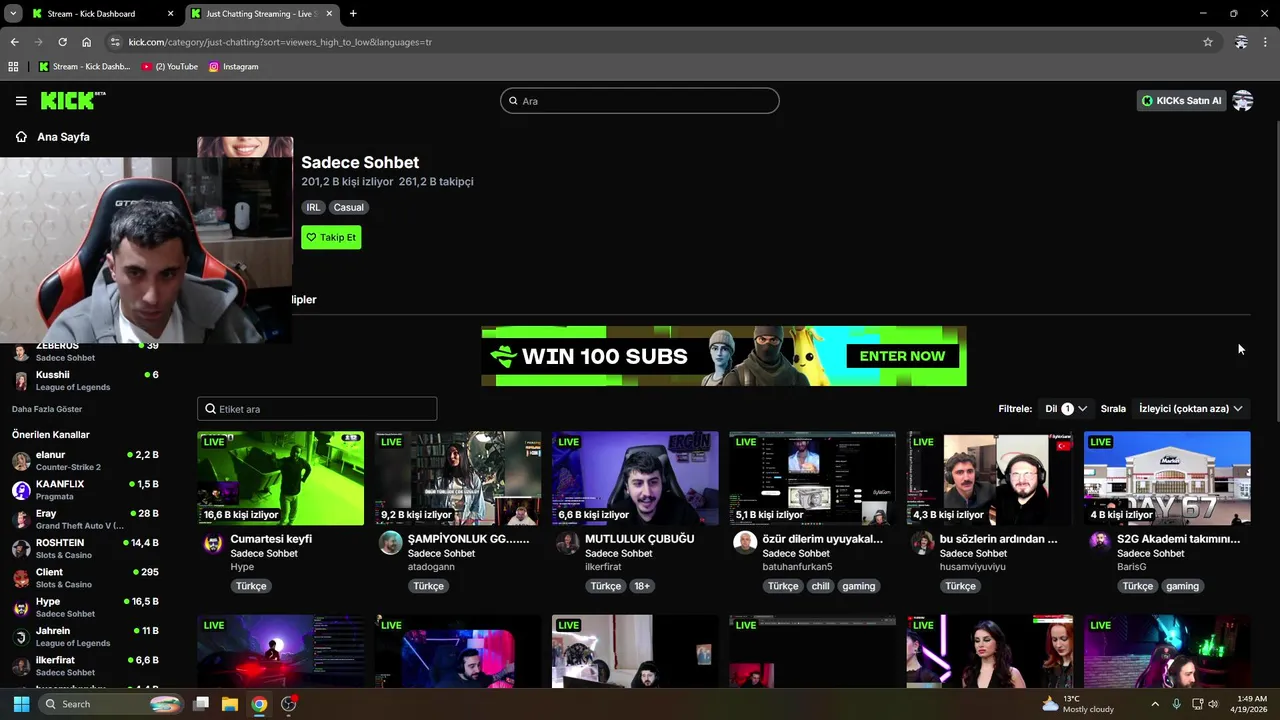Click Daha Fazla Göster in sidebar
The image size is (1280, 720).
(47, 409)
